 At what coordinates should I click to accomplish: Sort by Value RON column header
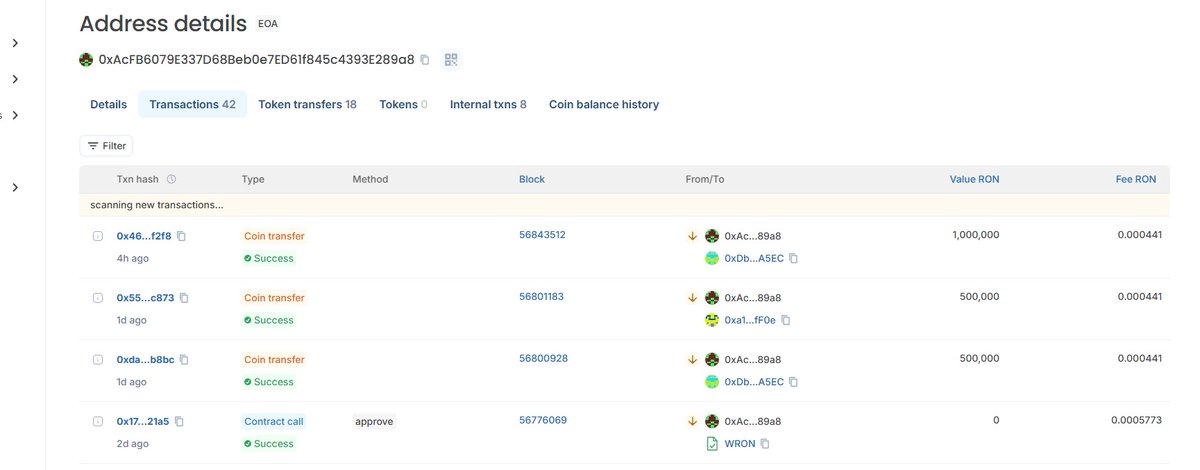coord(974,179)
